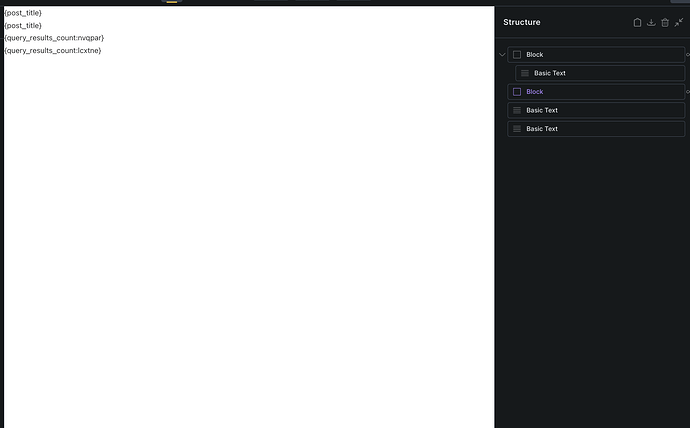This screenshot has height=428, width=690.
Task: Click the loop indicator beside the purple Block
Action: (687, 92)
